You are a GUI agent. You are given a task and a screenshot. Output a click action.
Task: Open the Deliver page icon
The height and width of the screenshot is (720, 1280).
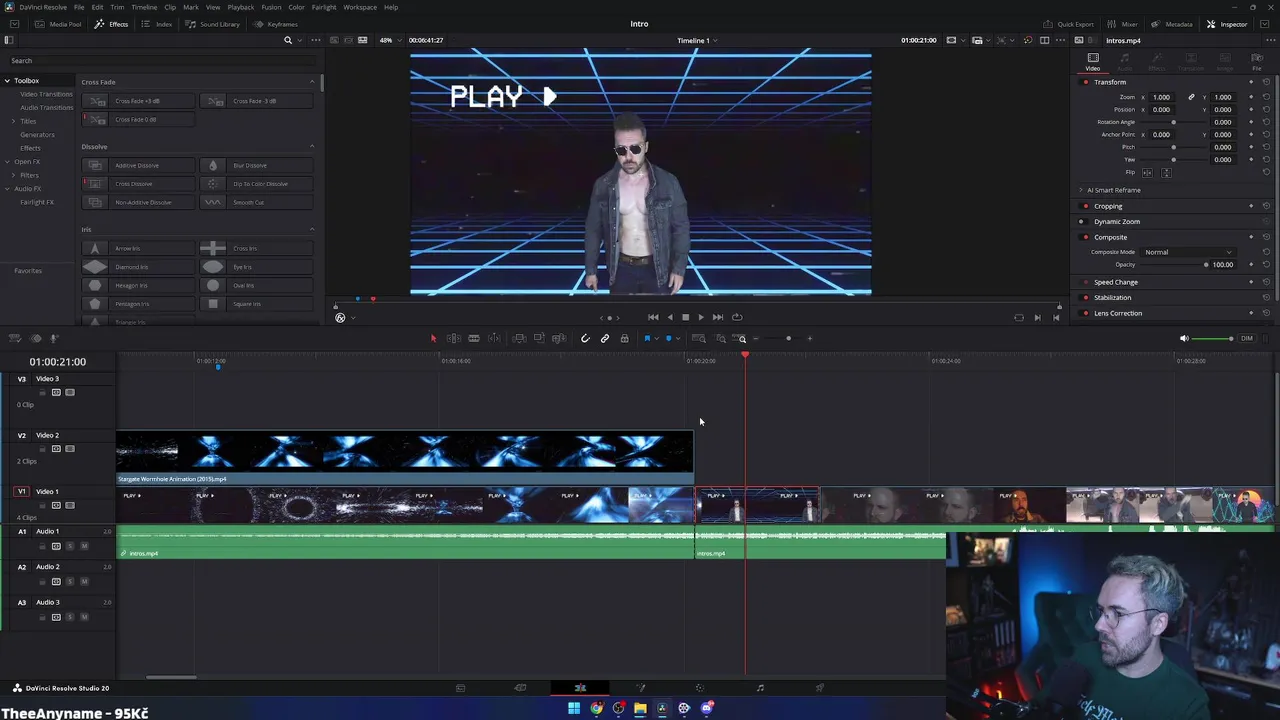tap(820, 688)
